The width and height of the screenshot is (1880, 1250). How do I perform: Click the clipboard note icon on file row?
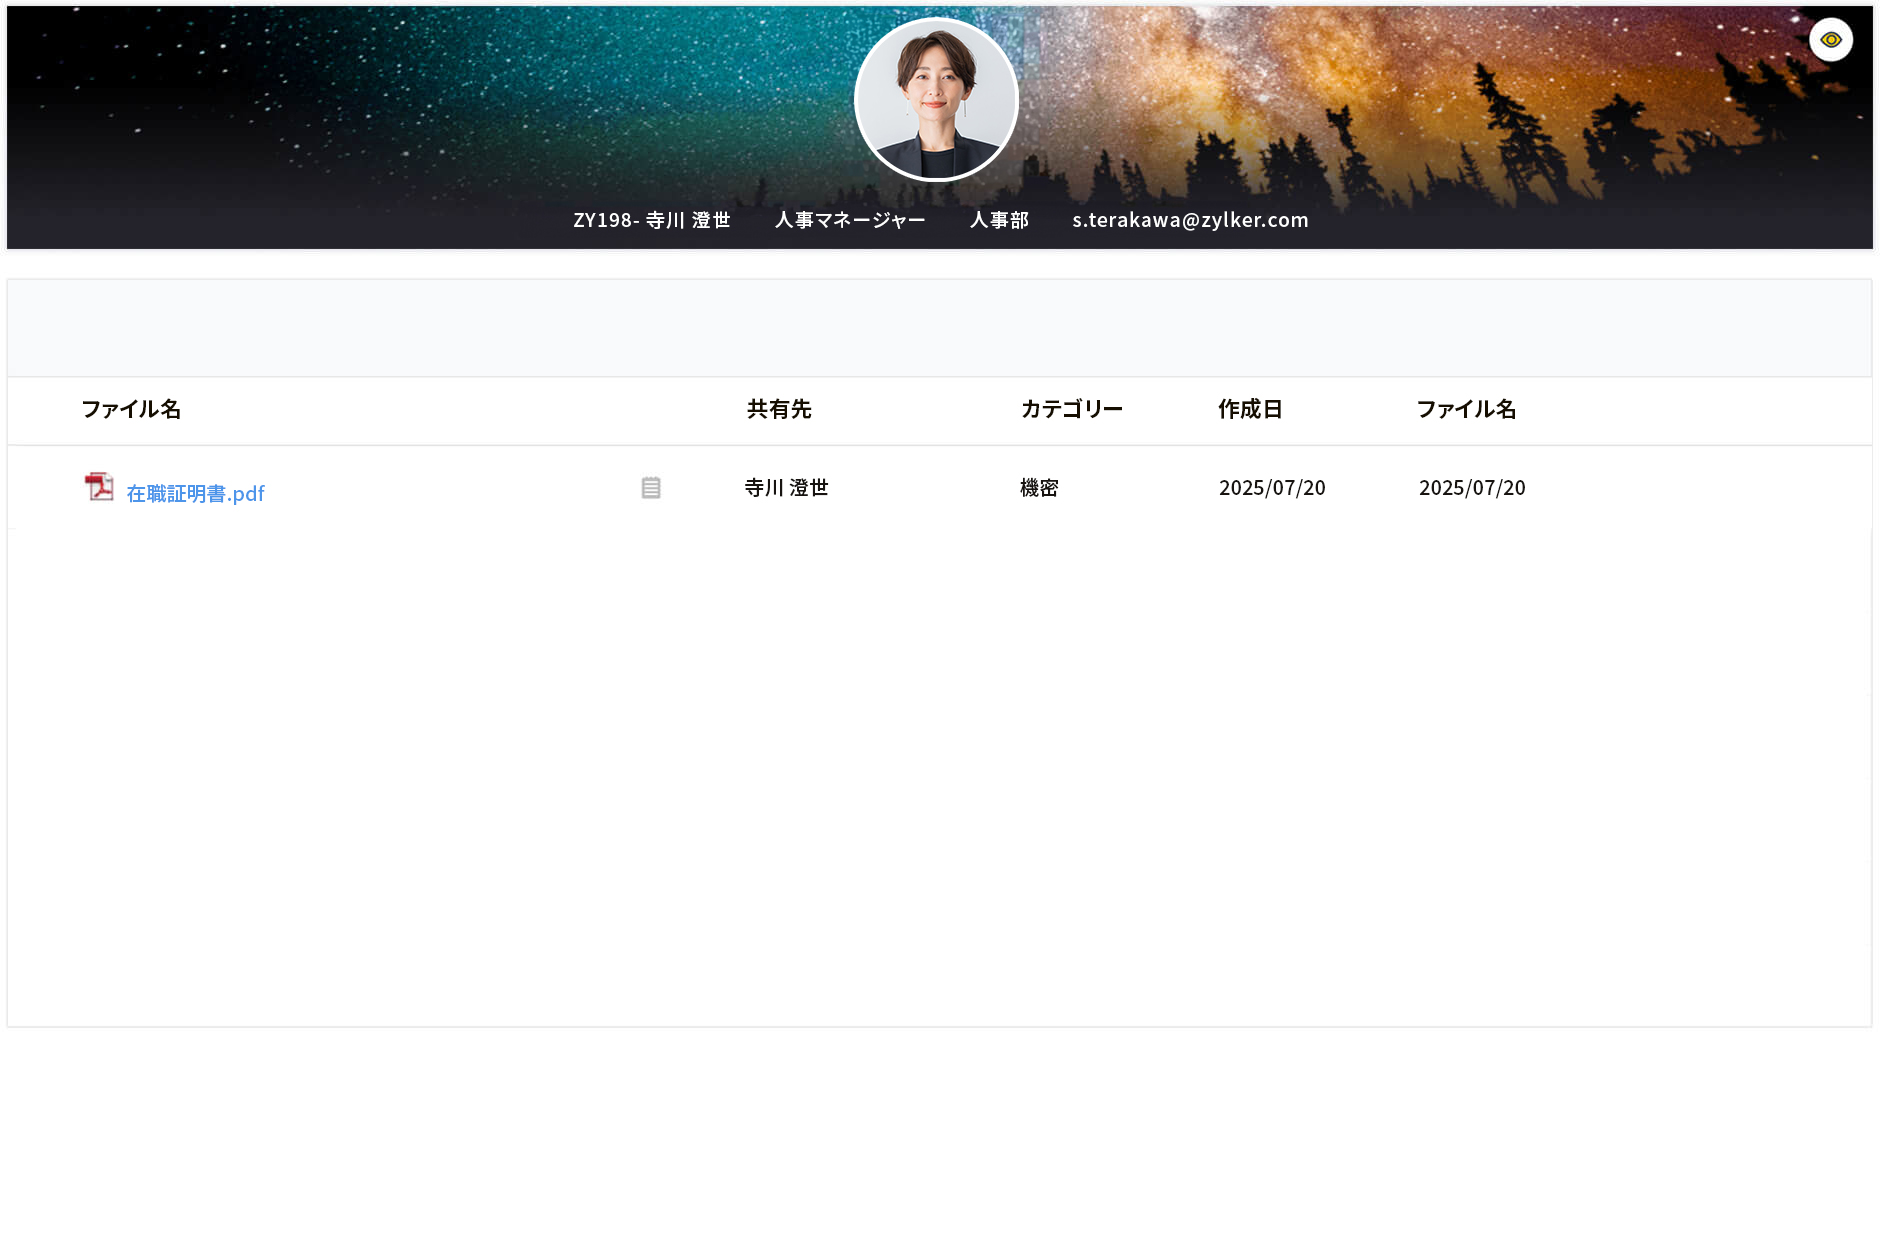point(650,488)
